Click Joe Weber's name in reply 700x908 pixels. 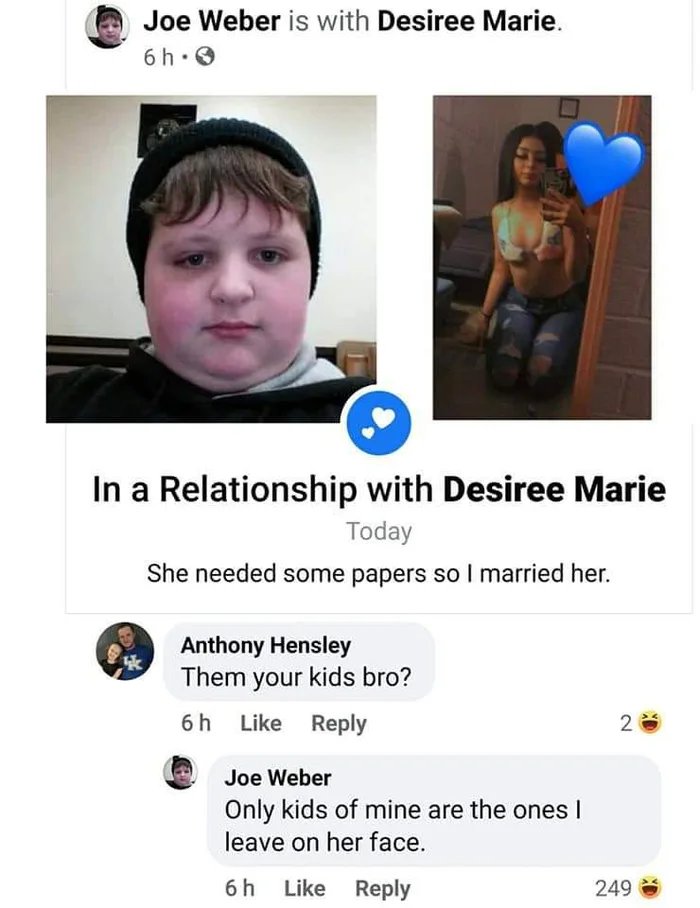click(278, 777)
